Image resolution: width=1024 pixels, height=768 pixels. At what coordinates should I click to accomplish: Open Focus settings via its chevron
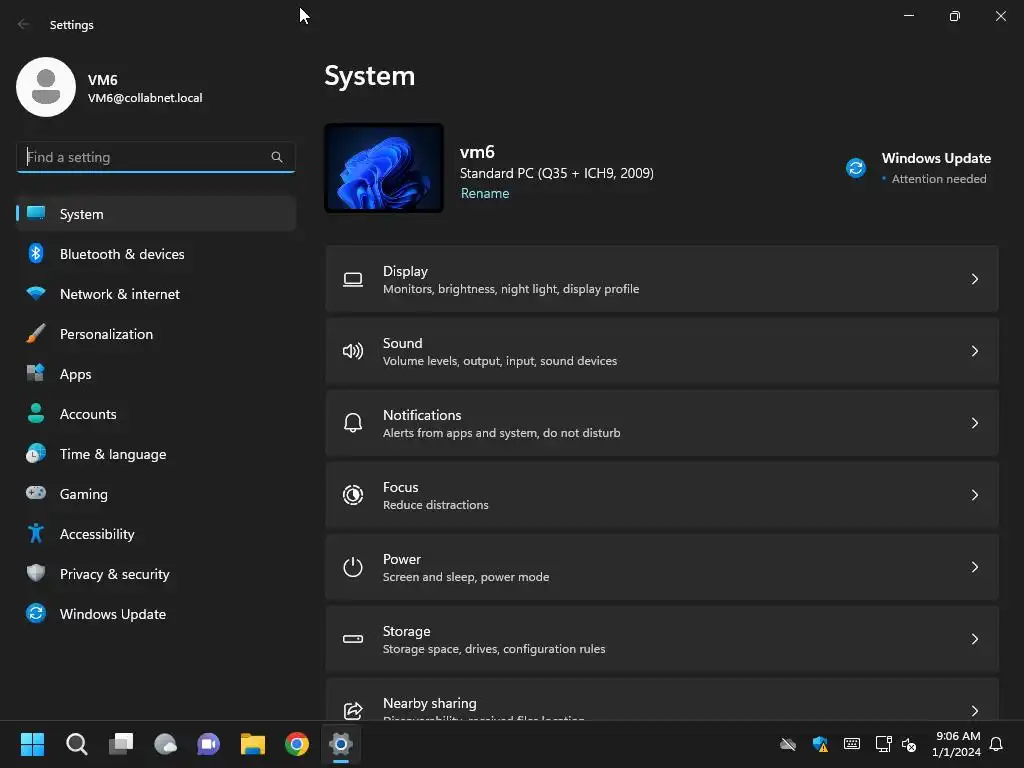974,495
